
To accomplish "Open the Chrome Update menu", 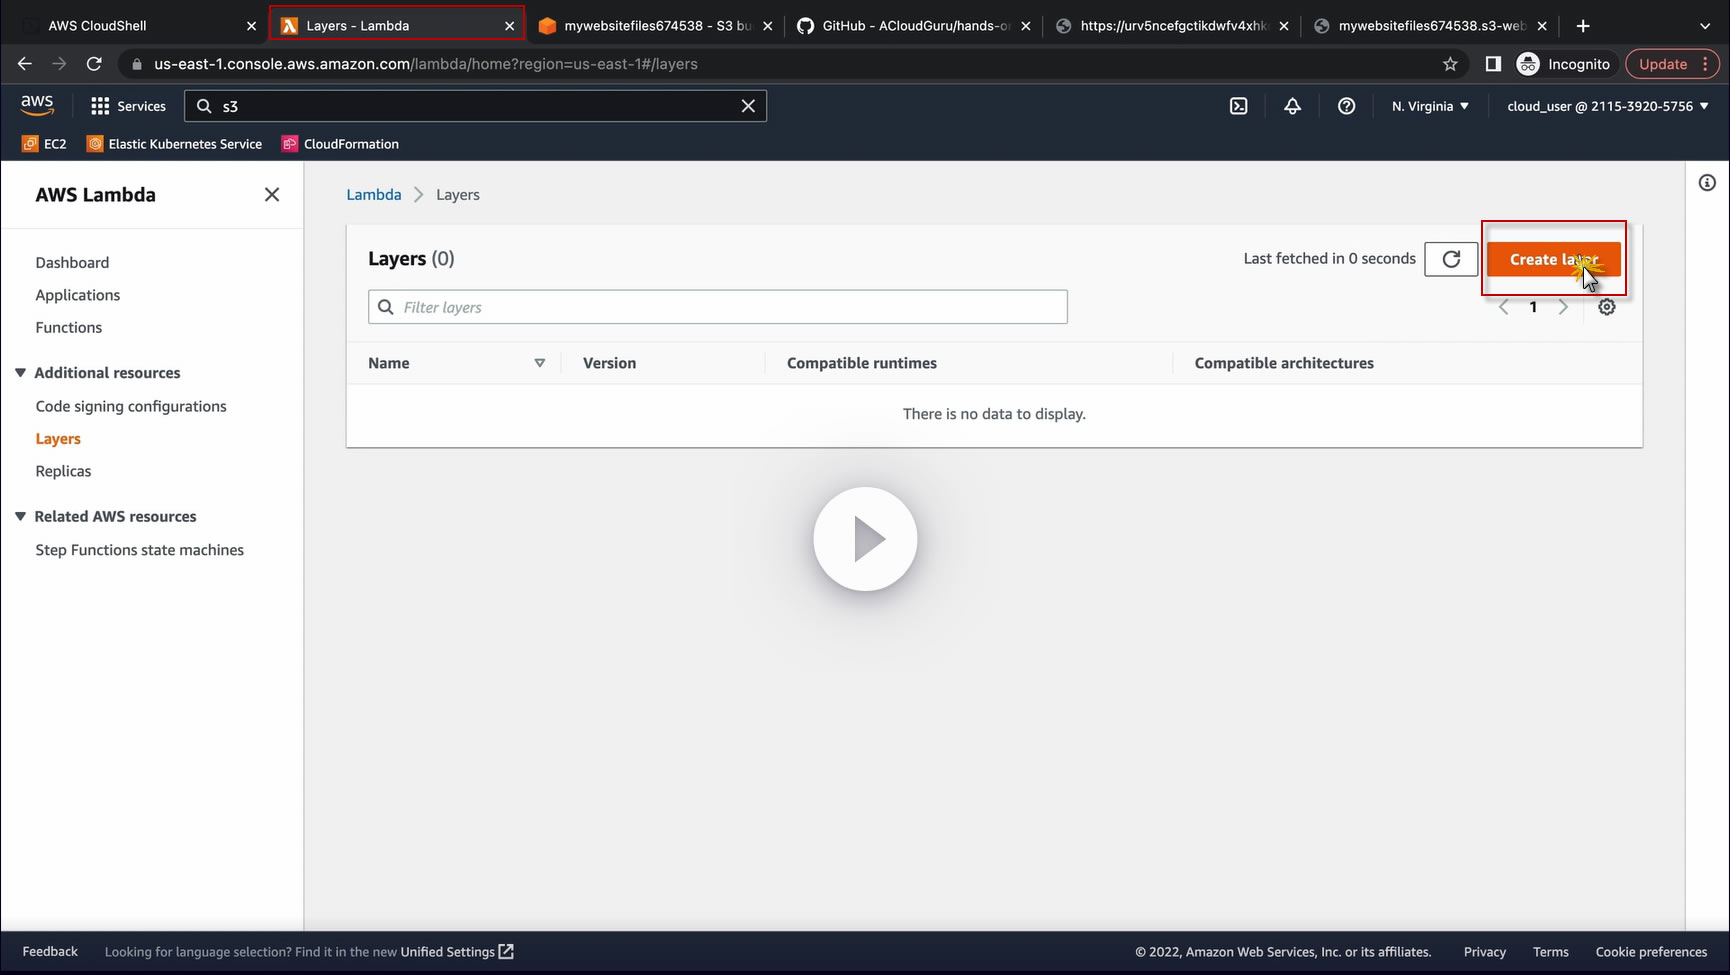I will point(1673,64).
